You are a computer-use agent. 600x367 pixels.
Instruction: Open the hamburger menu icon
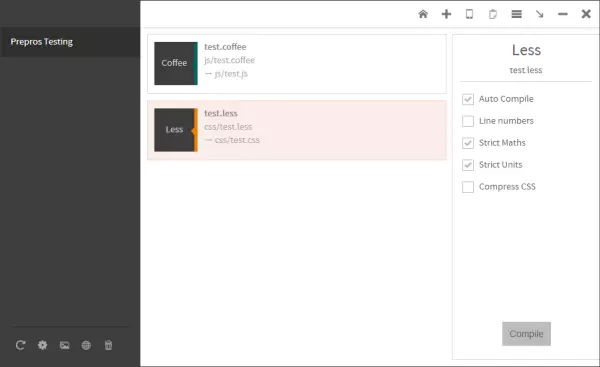517,14
